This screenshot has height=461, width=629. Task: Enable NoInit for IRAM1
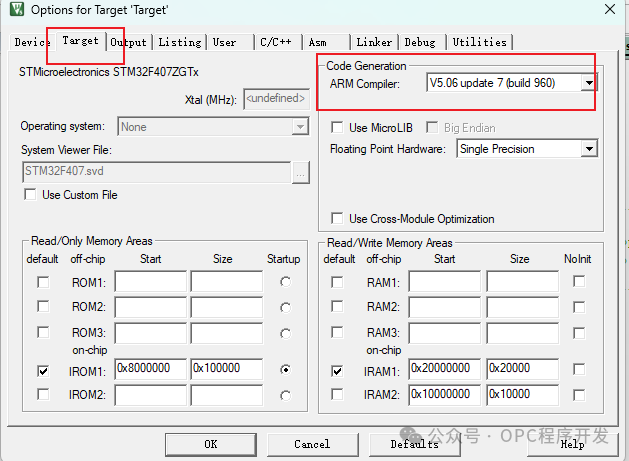579,369
